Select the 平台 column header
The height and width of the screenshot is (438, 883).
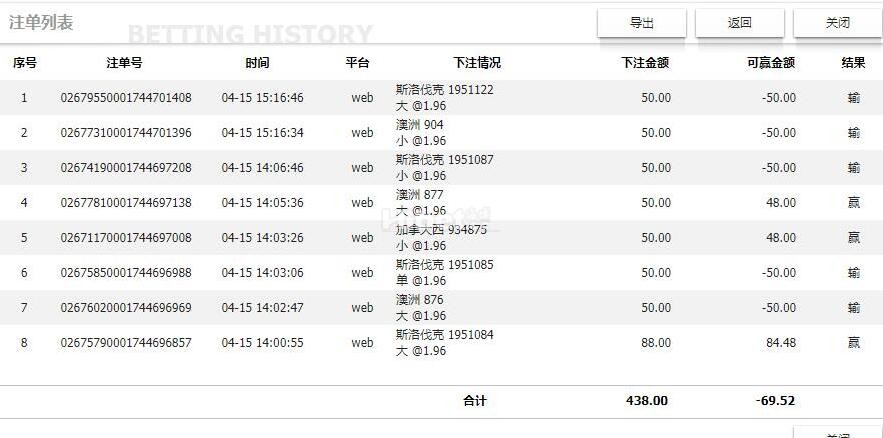(x=357, y=63)
